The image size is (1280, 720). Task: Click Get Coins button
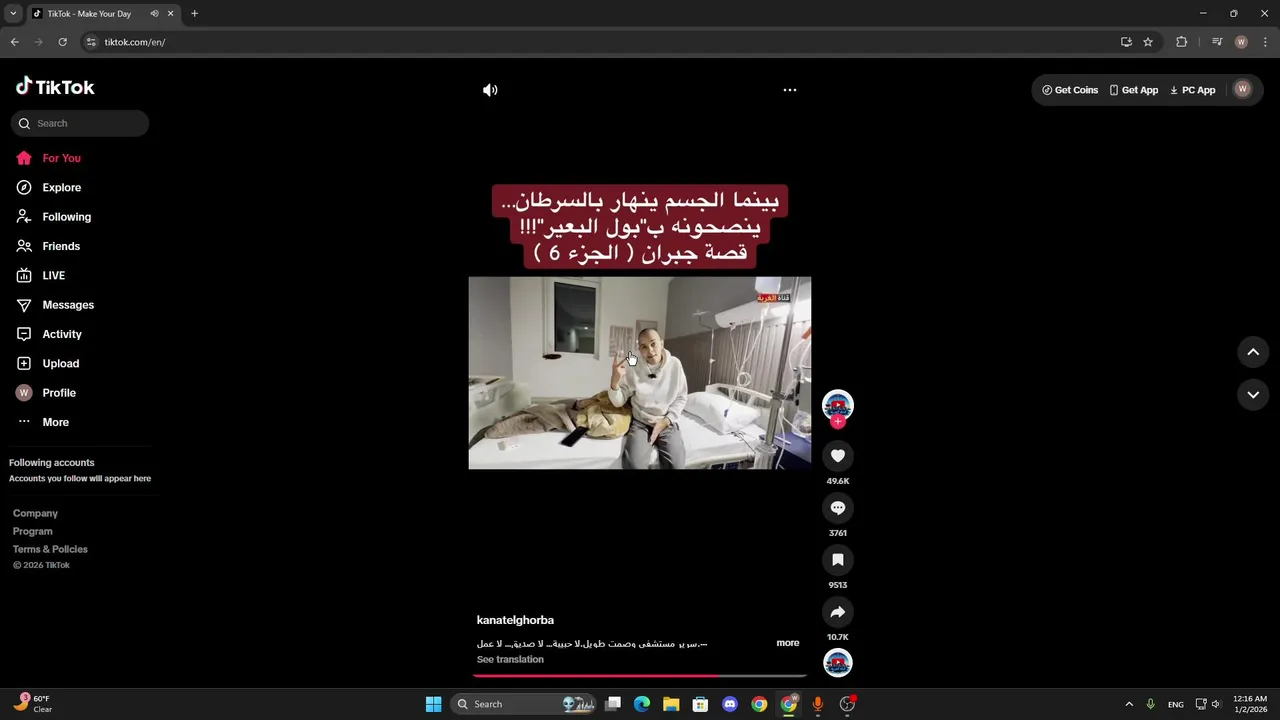point(1070,90)
